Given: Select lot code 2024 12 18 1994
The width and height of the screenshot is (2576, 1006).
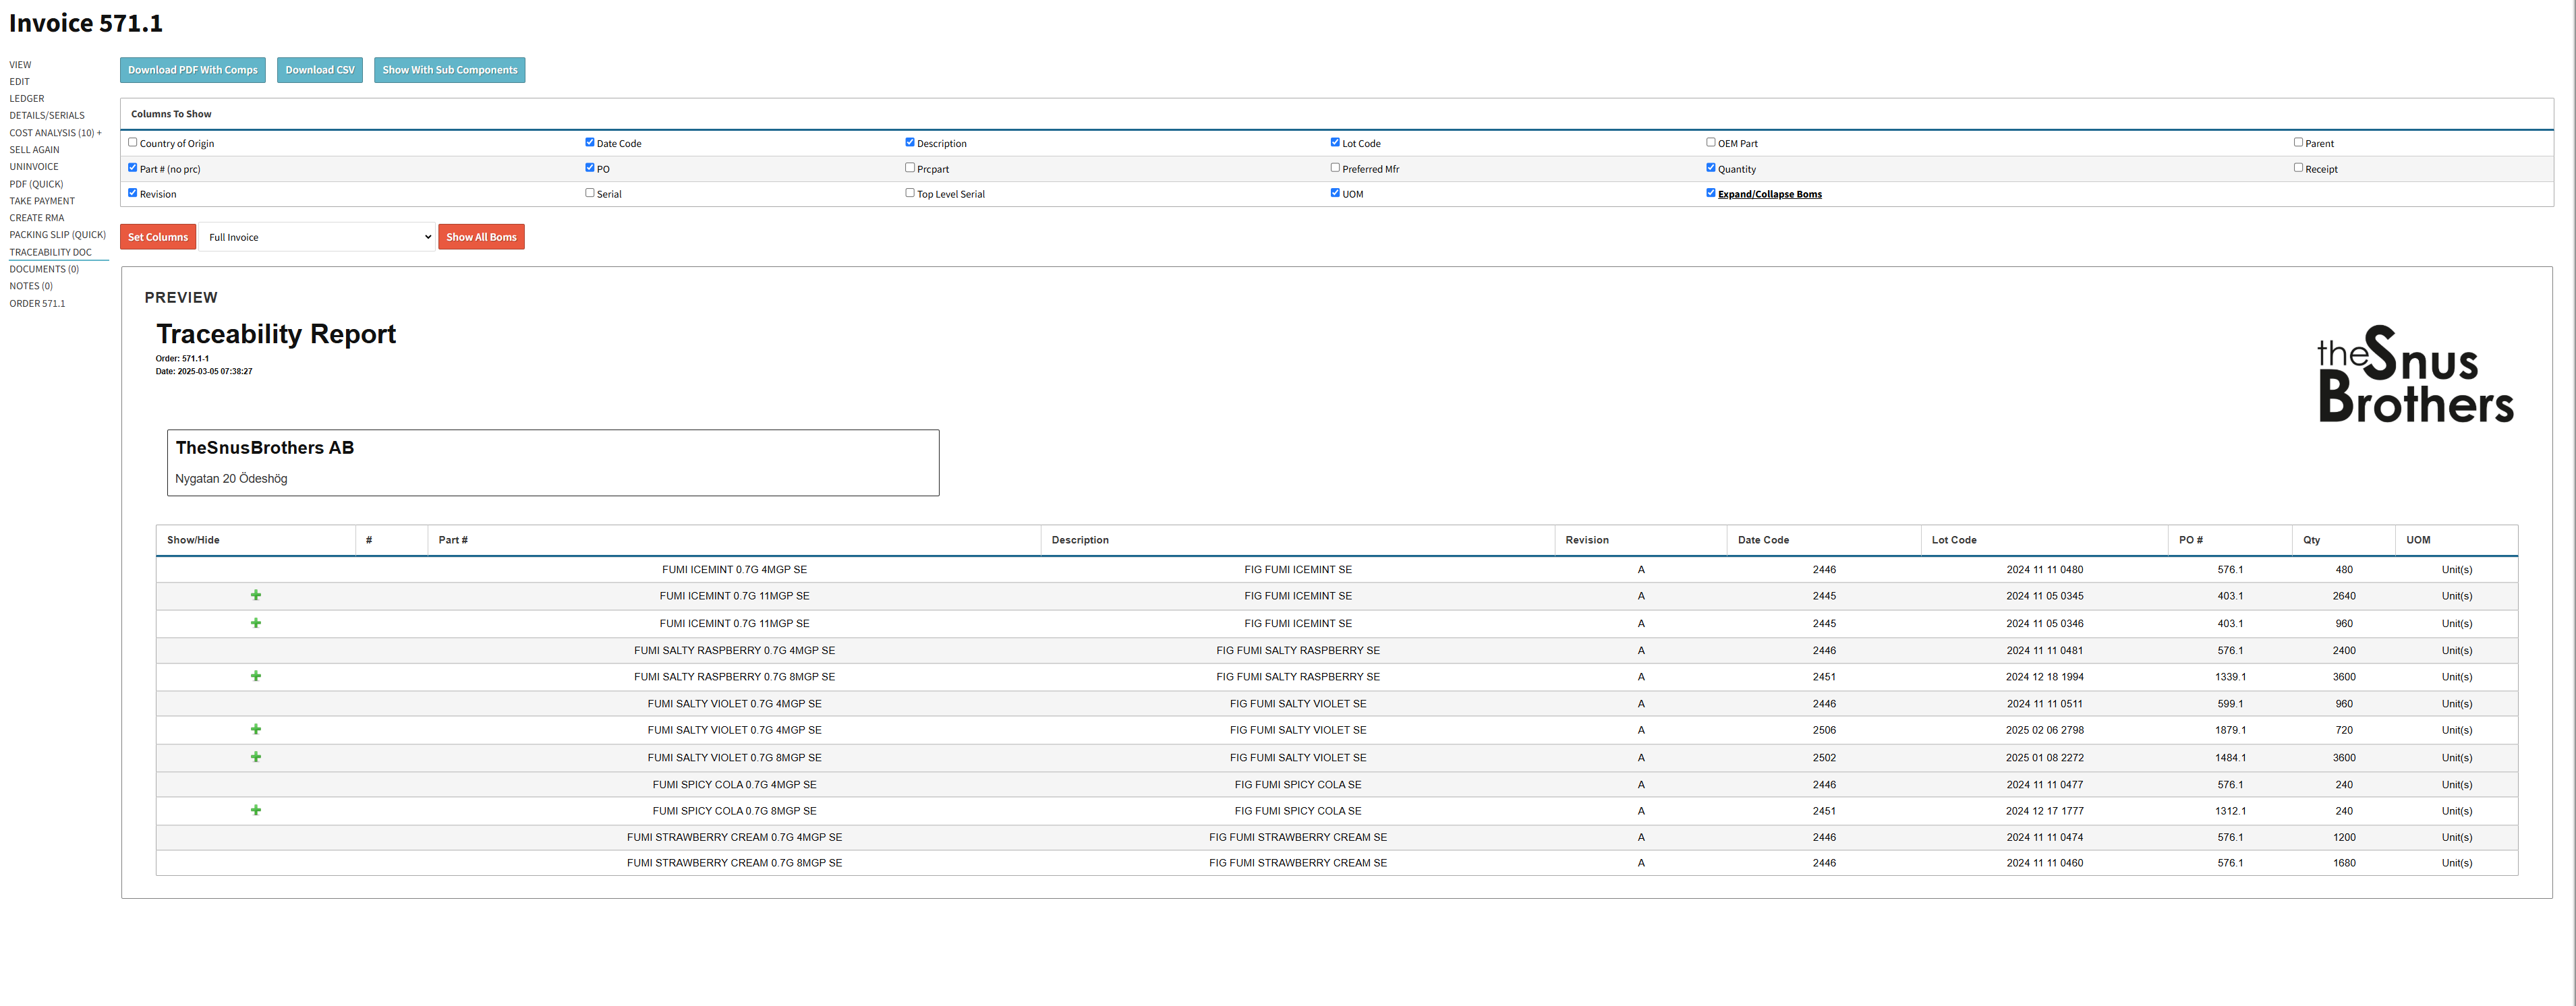Looking at the screenshot, I should [2044, 677].
